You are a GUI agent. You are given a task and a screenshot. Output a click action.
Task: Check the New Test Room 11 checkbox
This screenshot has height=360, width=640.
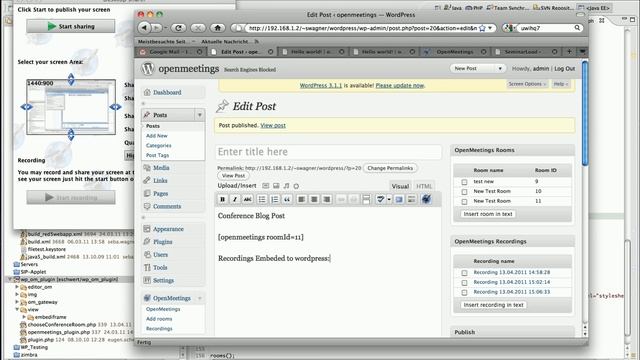(x=464, y=201)
